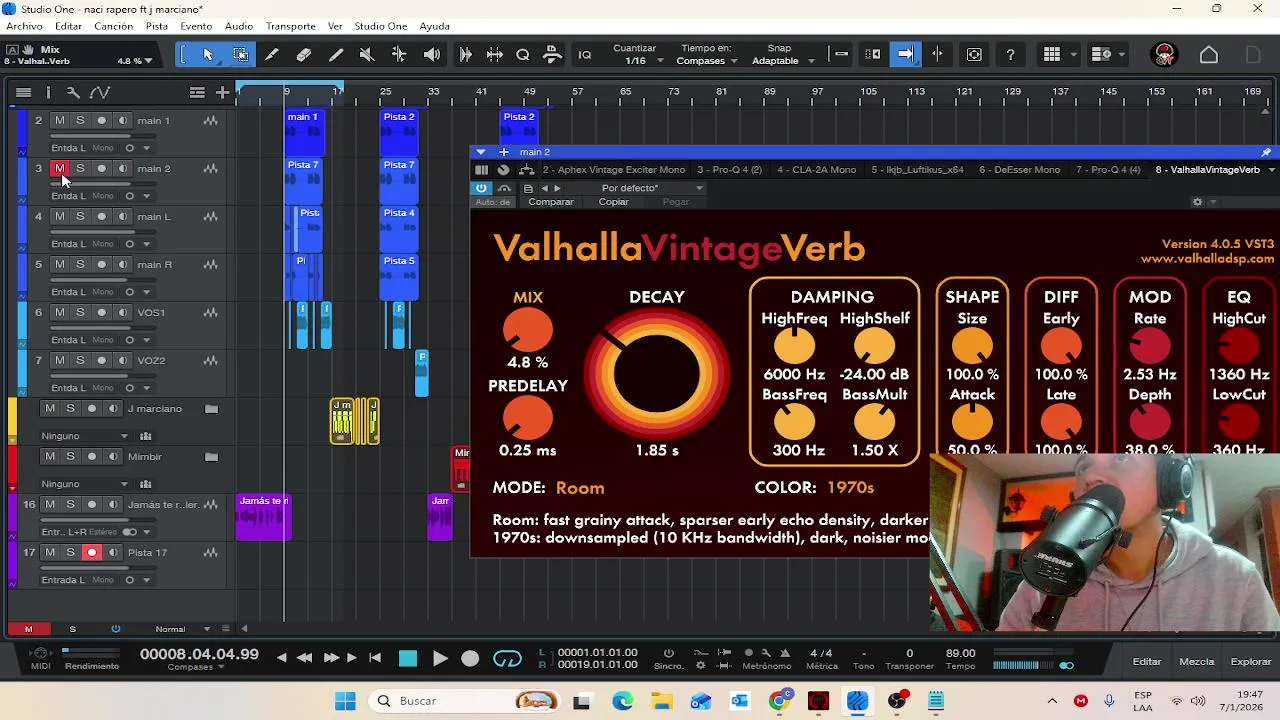Click the wrench track tools icon
The width and height of the screenshot is (1280, 720).
(x=73, y=92)
